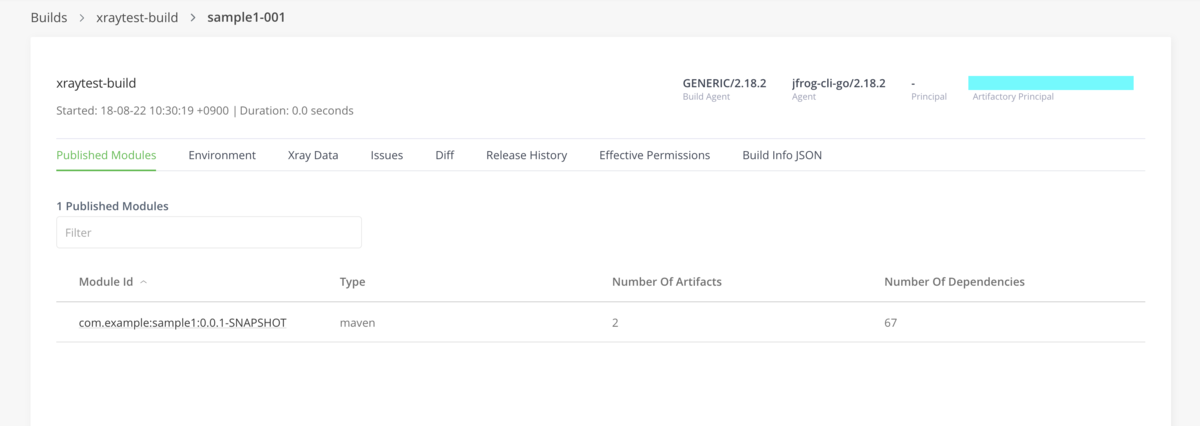Open the Issues tab
The height and width of the screenshot is (426, 1200).
[x=387, y=155]
